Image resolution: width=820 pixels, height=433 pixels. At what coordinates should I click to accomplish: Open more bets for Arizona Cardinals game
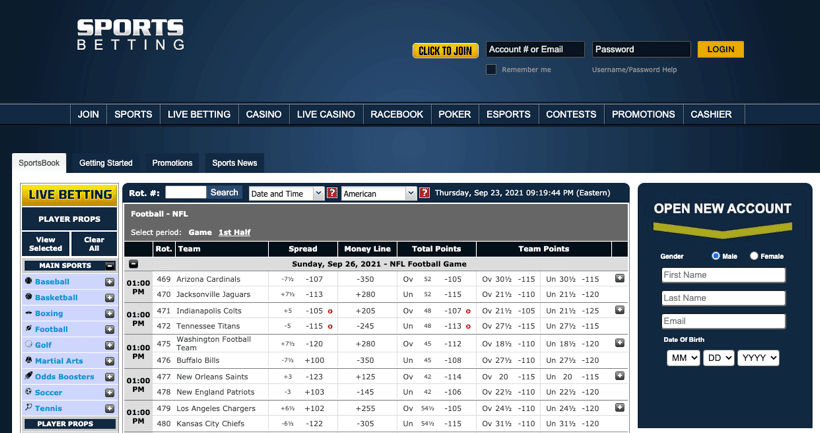(620, 278)
